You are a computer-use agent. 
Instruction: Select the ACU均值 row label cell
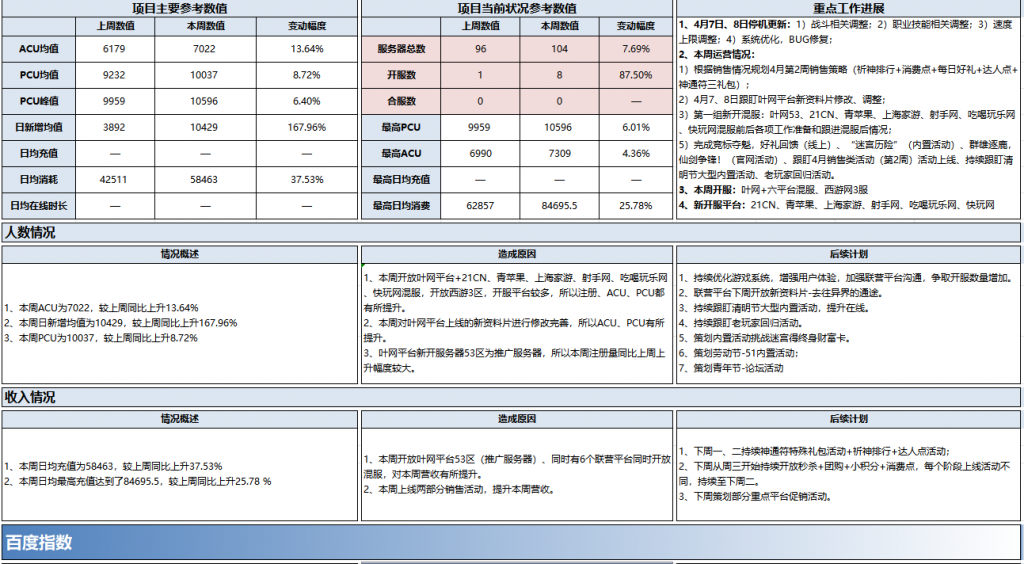point(39,48)
